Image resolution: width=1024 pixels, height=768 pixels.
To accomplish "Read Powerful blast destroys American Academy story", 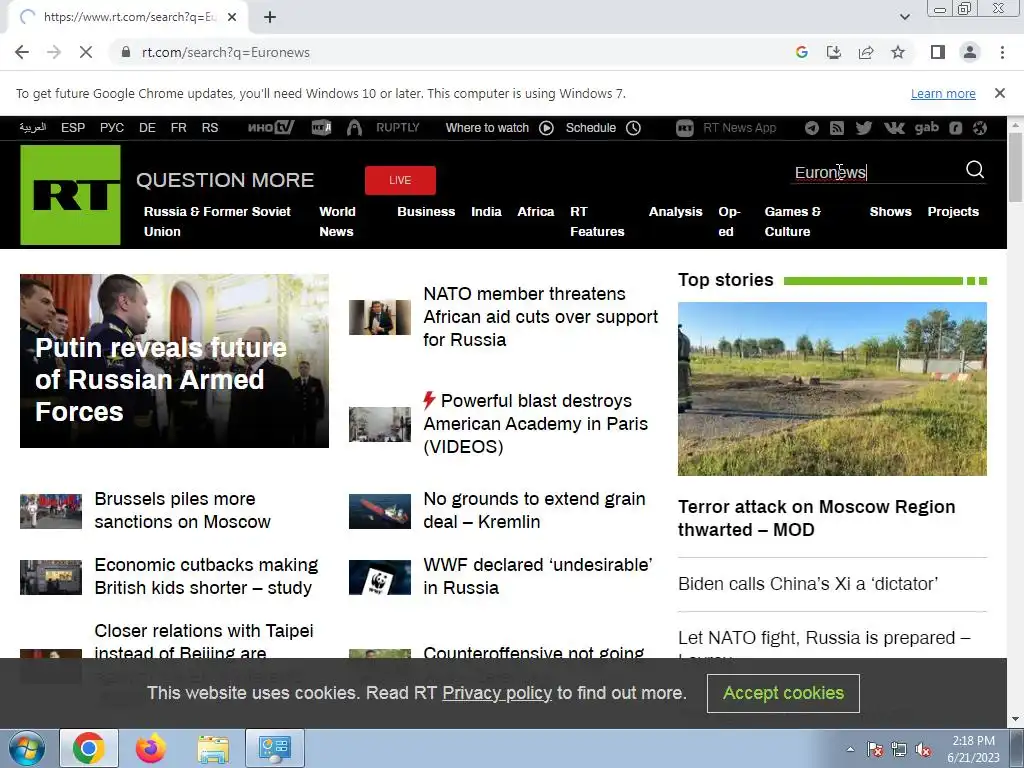I will [x=536, y=424].
